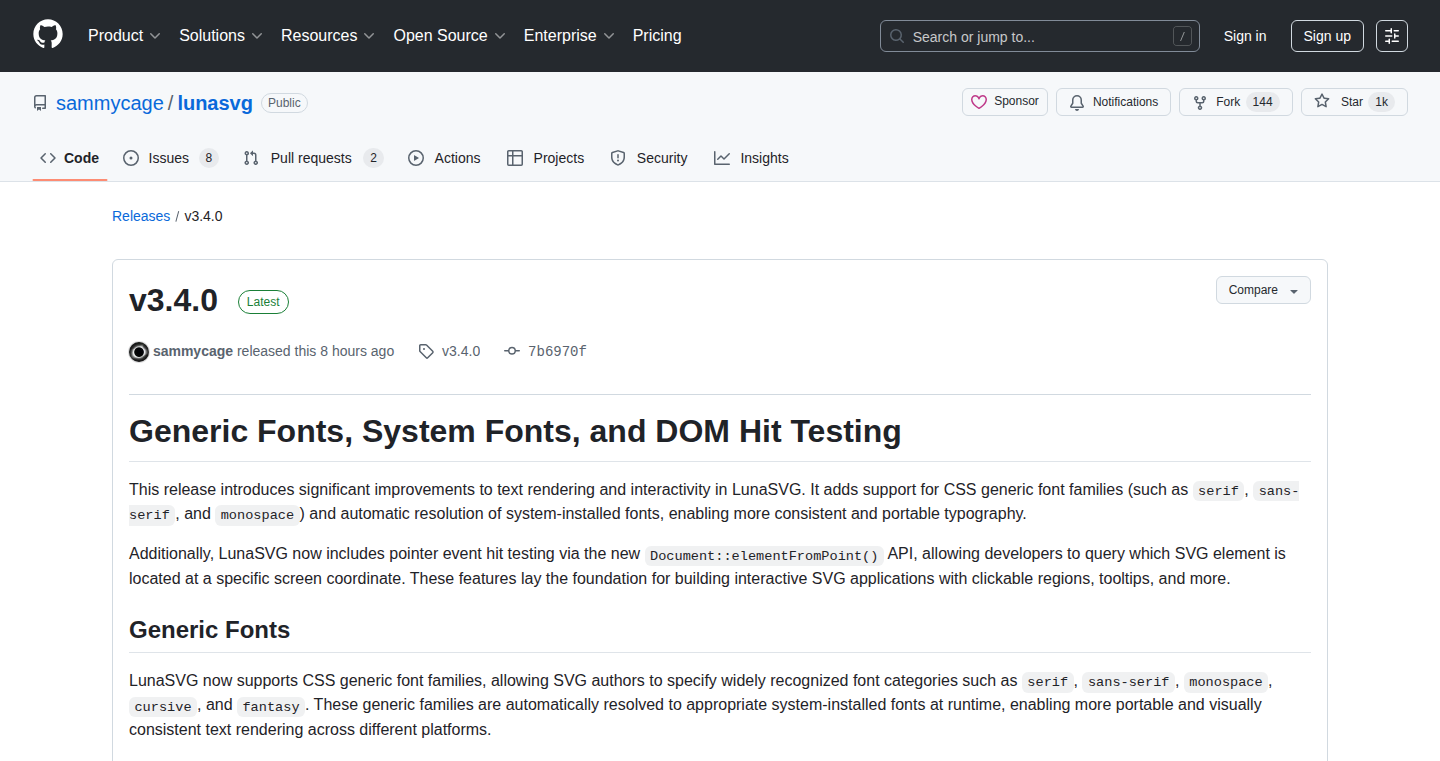Image resolution: width=1440 pixels, height=761 pixels.
Task: Switch to the Code tab
Action: pyautogui.click(x=70, y=158)
